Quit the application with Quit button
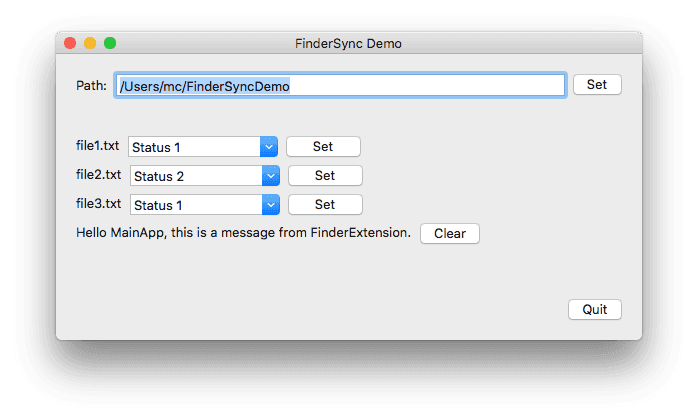The height and width of the screenshot is (420, 698). pos(594,309)
